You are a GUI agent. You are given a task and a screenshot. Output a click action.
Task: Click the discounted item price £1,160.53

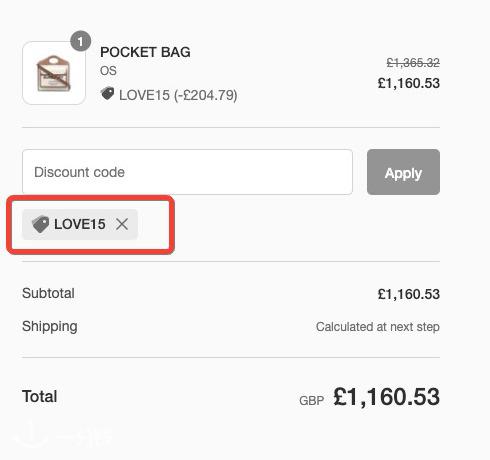[409, 83]
